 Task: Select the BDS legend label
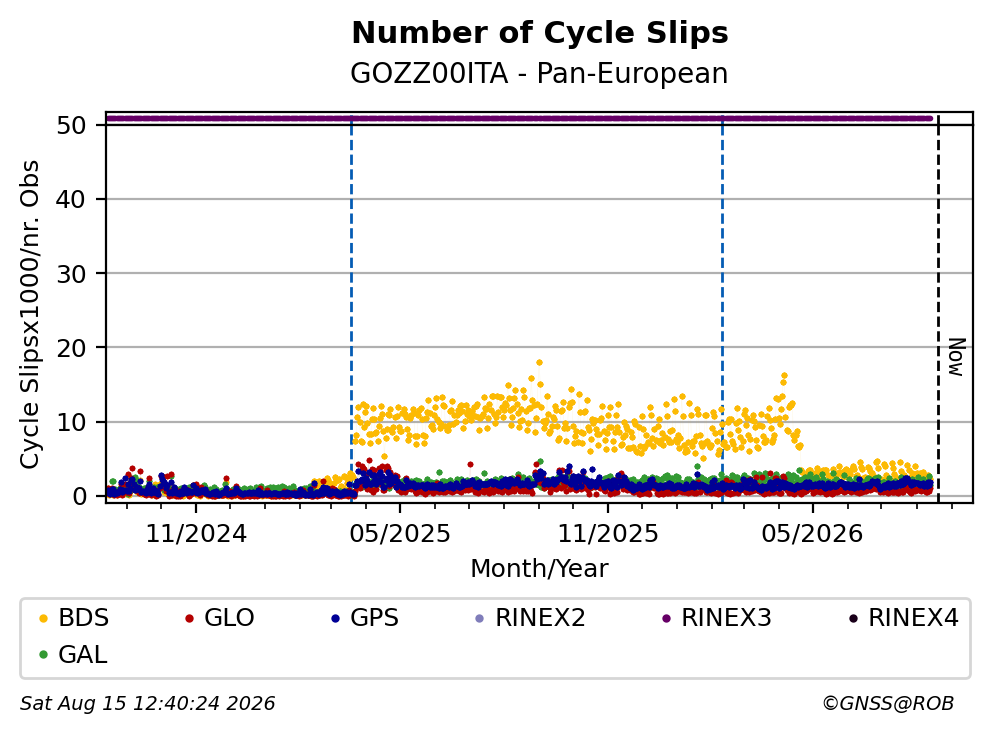pyautogui.click(x=84, y=618)
